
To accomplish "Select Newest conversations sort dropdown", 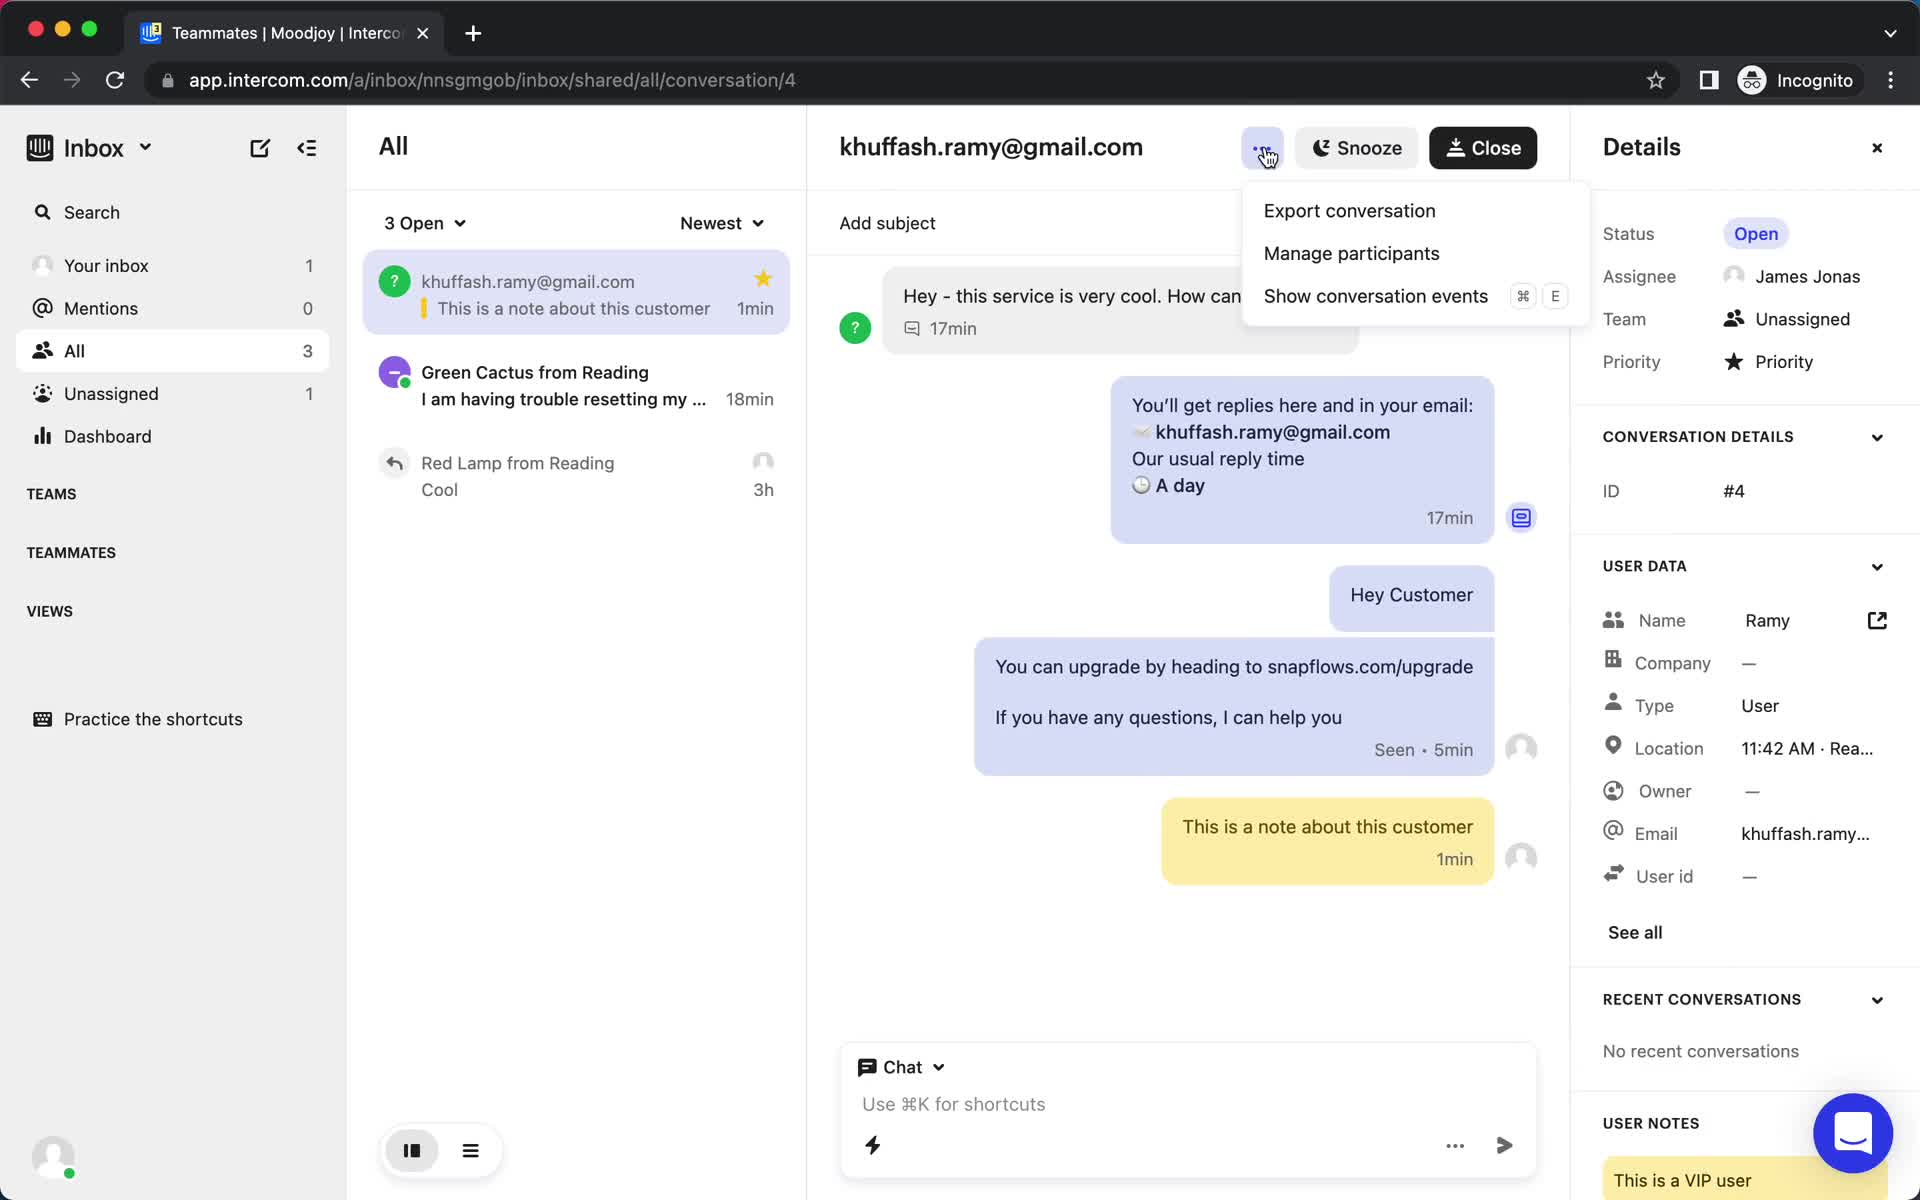I will tap(722, 223).
